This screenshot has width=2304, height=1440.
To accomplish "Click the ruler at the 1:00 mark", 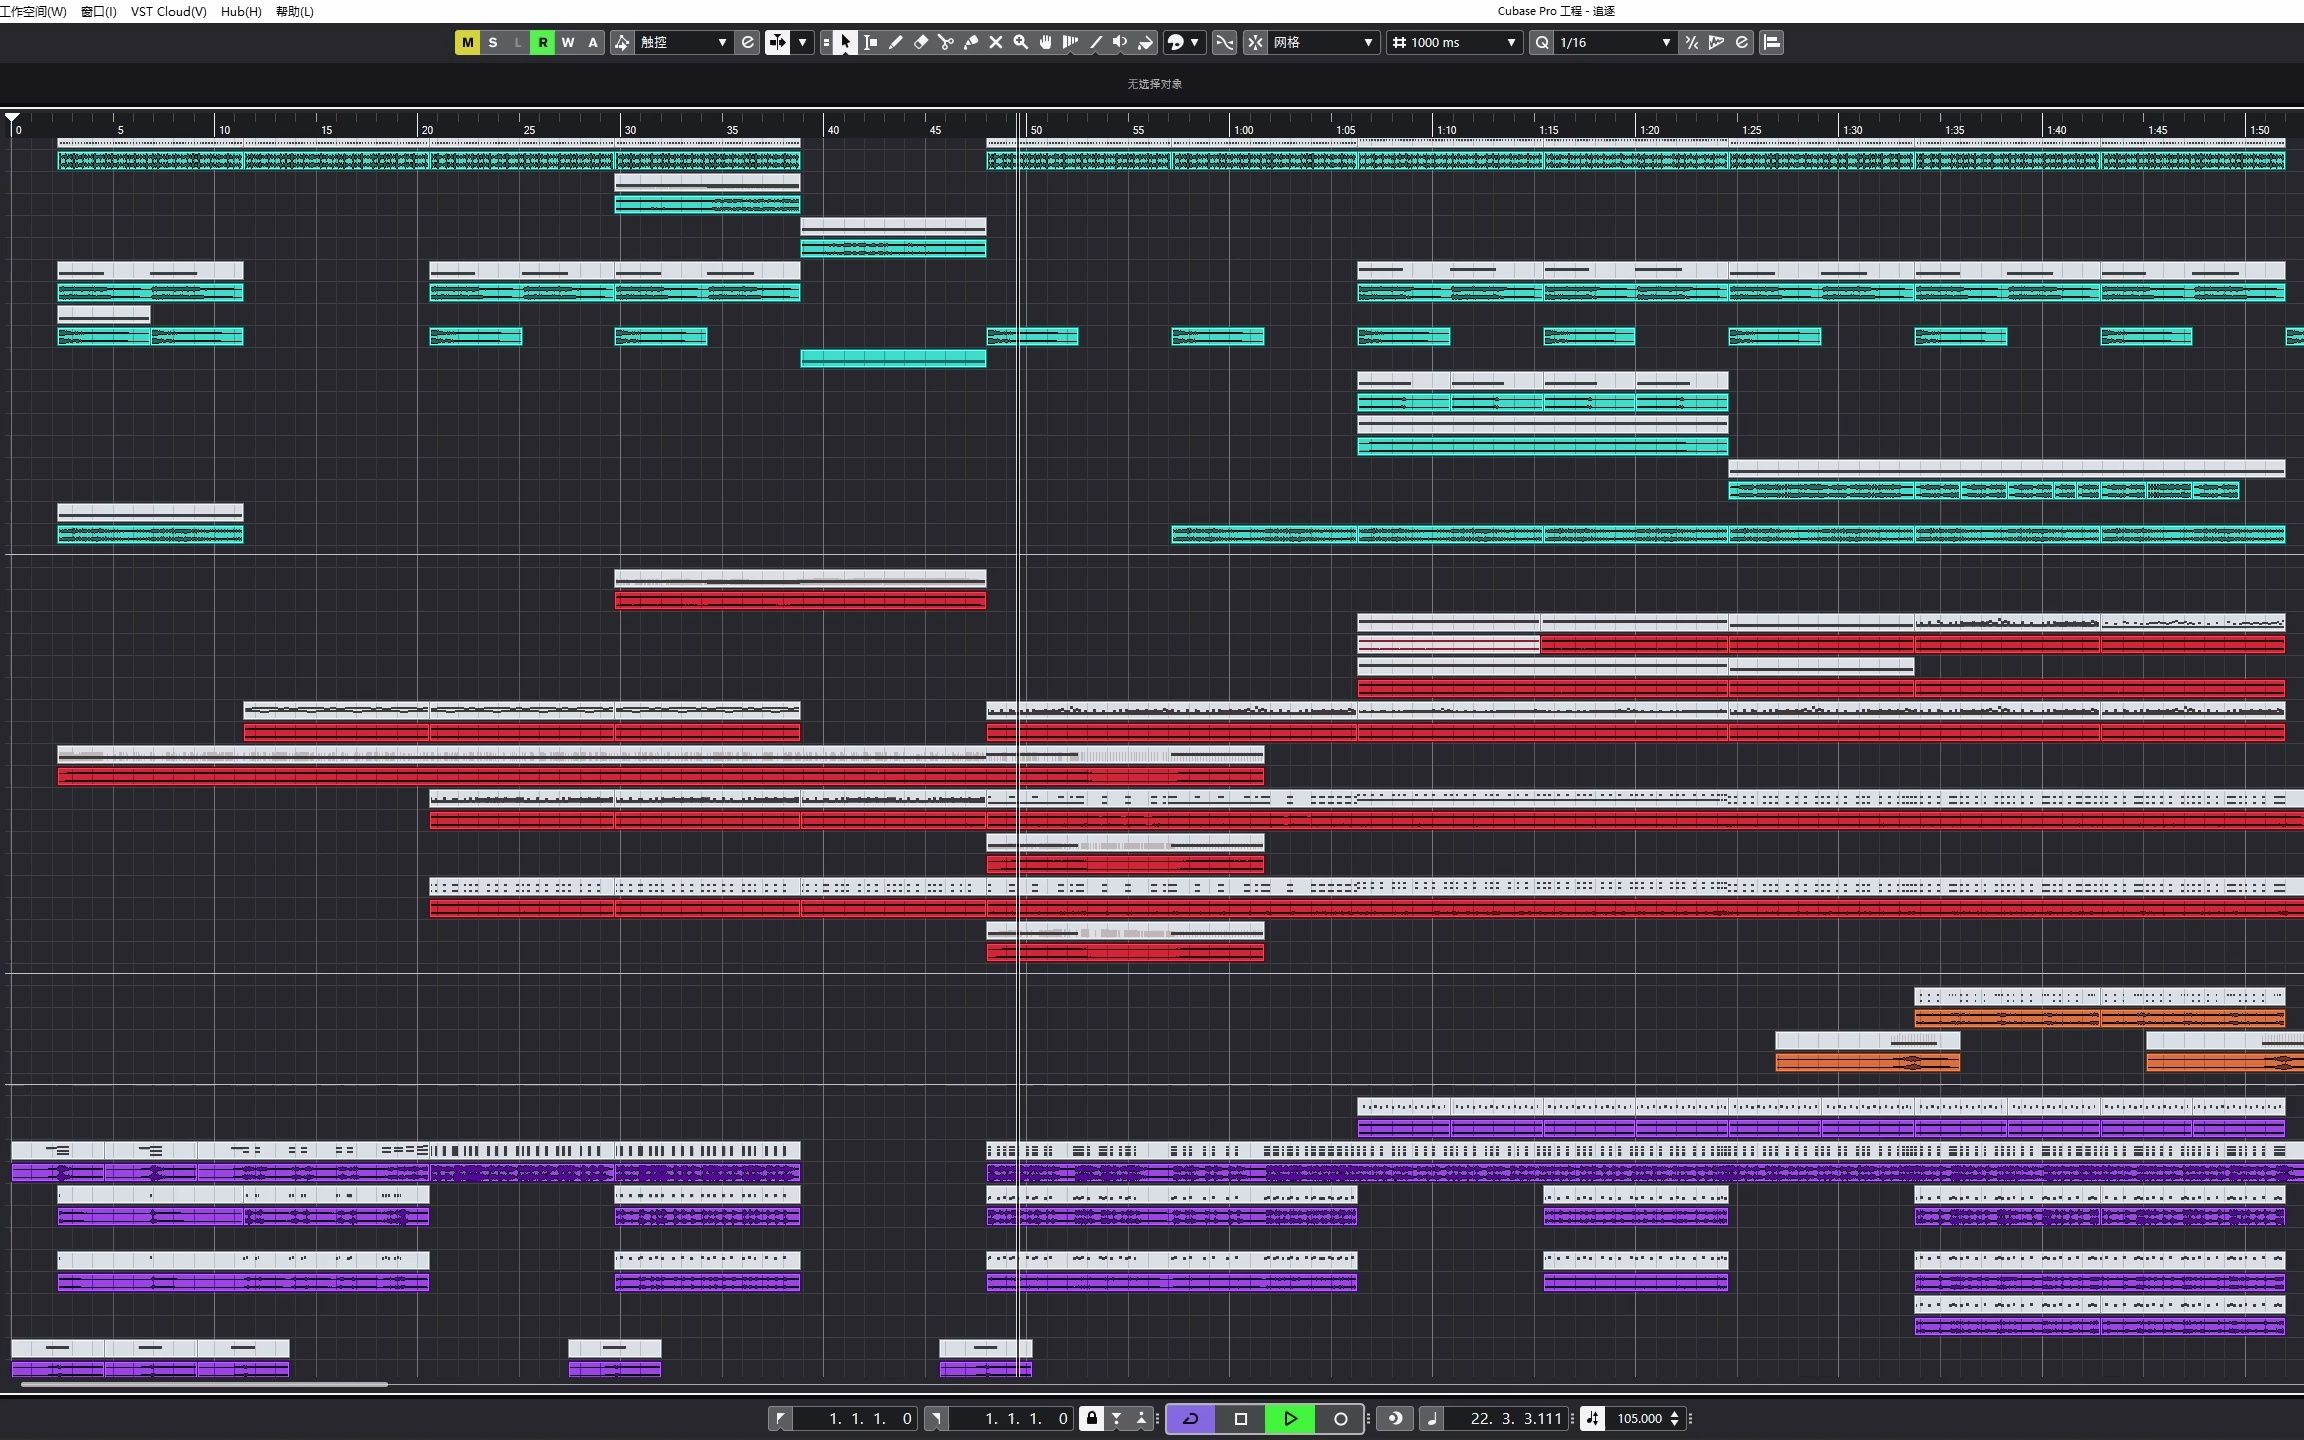I will [1243, 130].
